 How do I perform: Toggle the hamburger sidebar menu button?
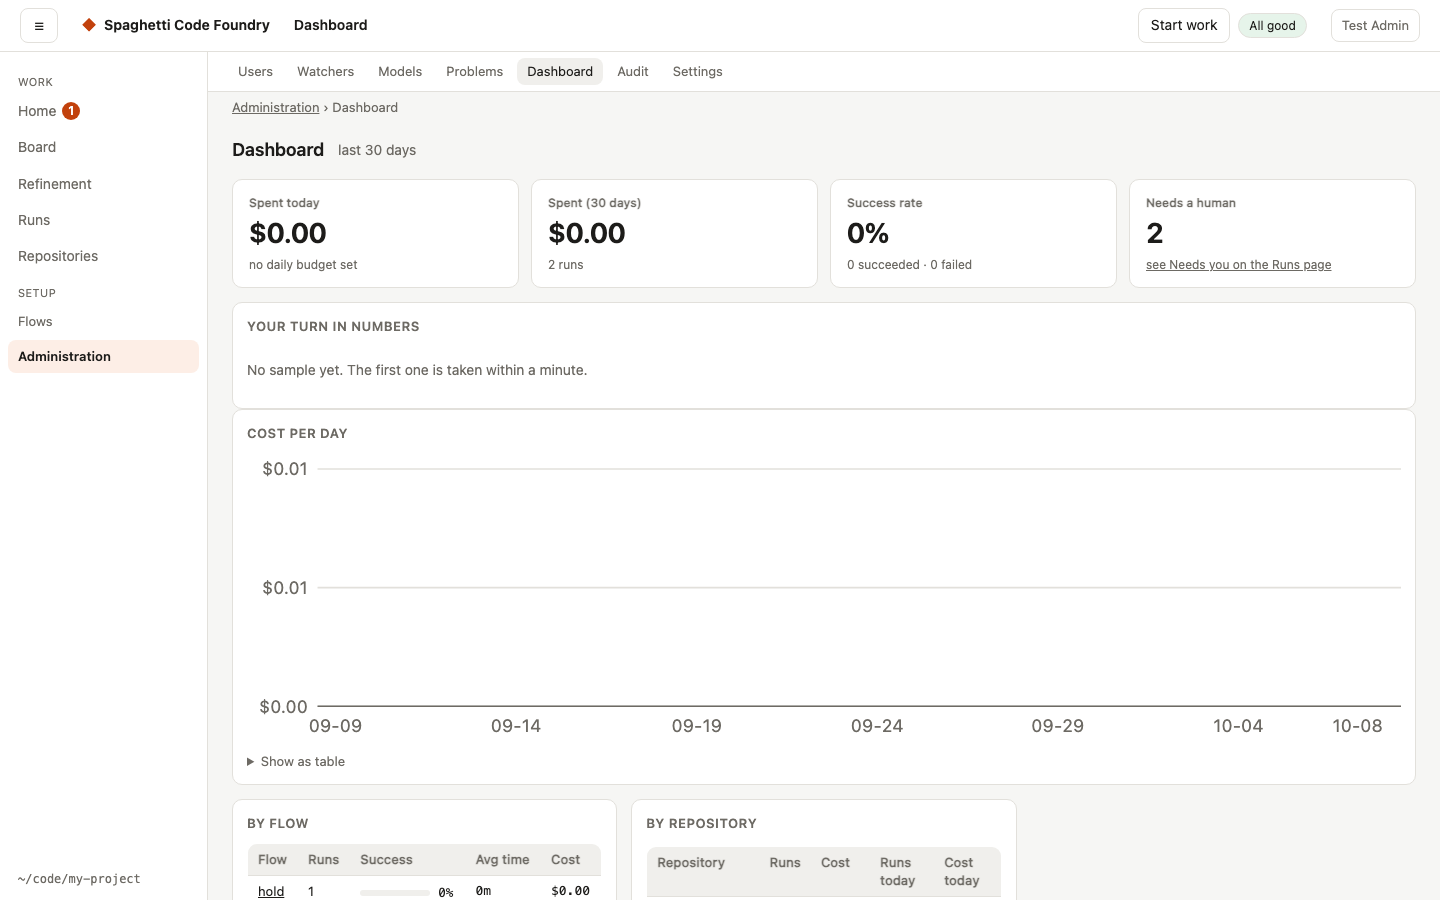tap(39, 26)
